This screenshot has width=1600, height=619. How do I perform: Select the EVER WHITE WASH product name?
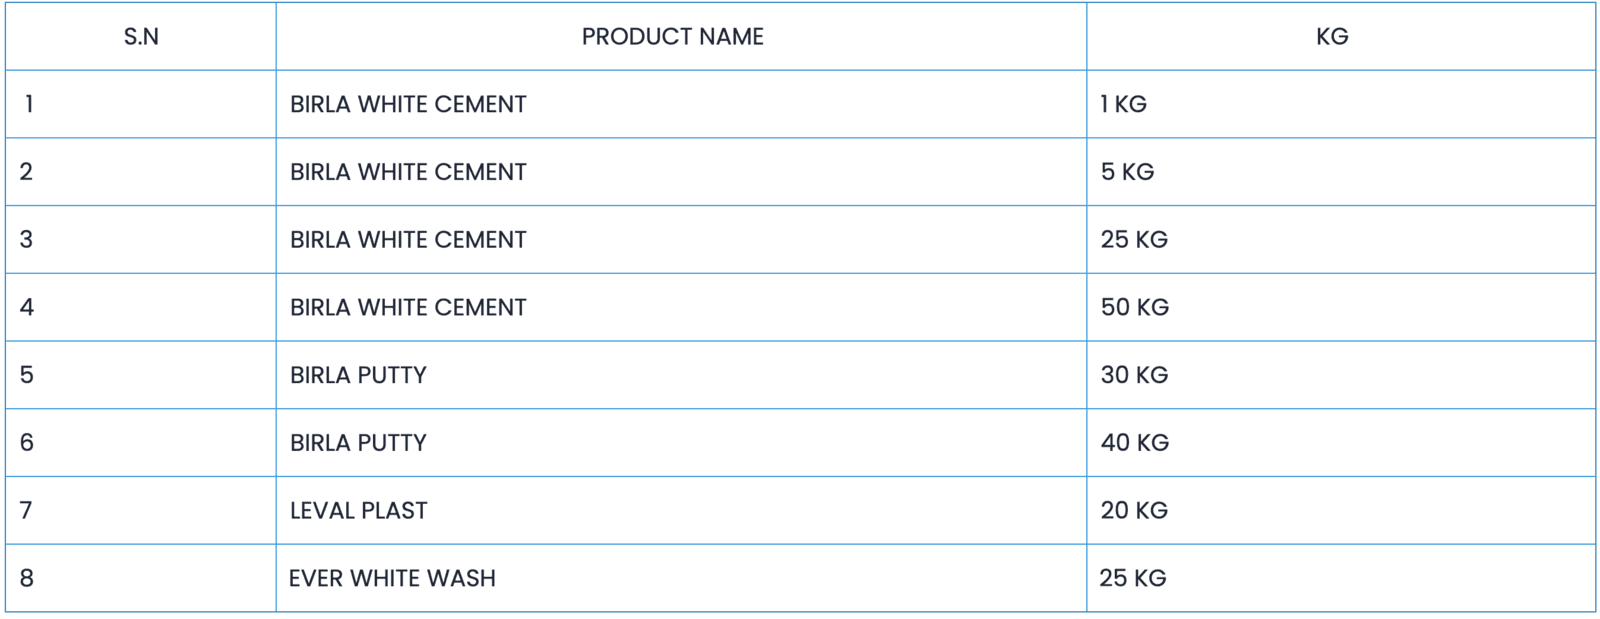(x=392, y=578)
